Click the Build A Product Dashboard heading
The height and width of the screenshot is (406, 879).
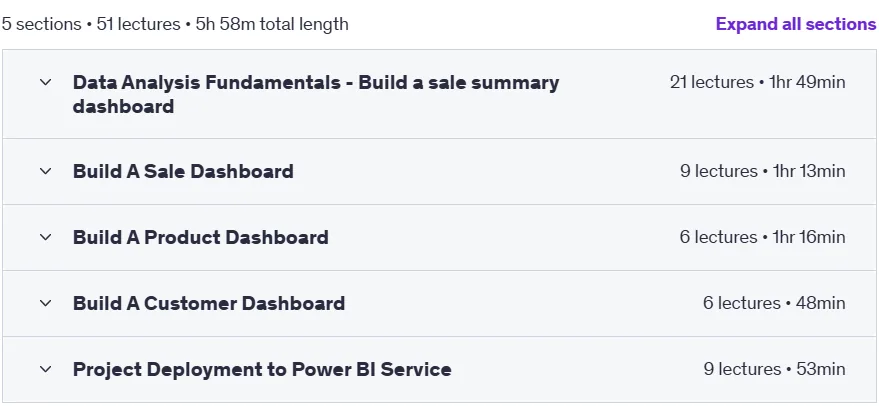(x=201, y=237)
